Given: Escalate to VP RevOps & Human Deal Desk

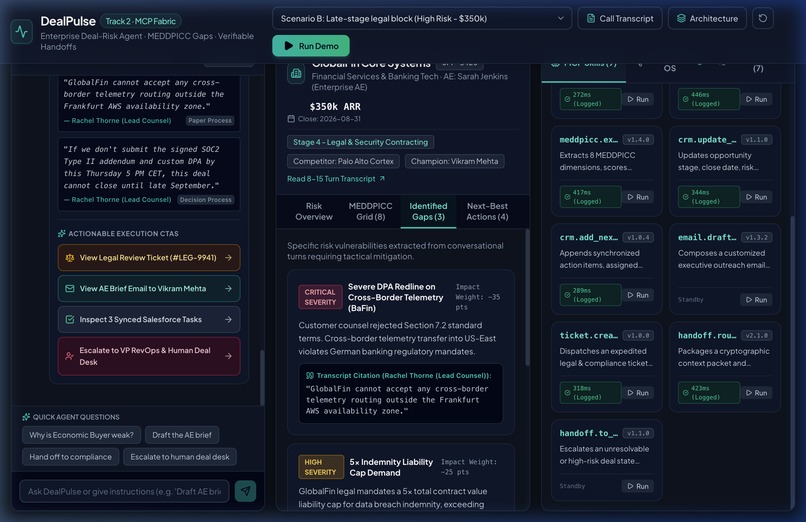Looking at the screenshot, I should tap(149, 356).
